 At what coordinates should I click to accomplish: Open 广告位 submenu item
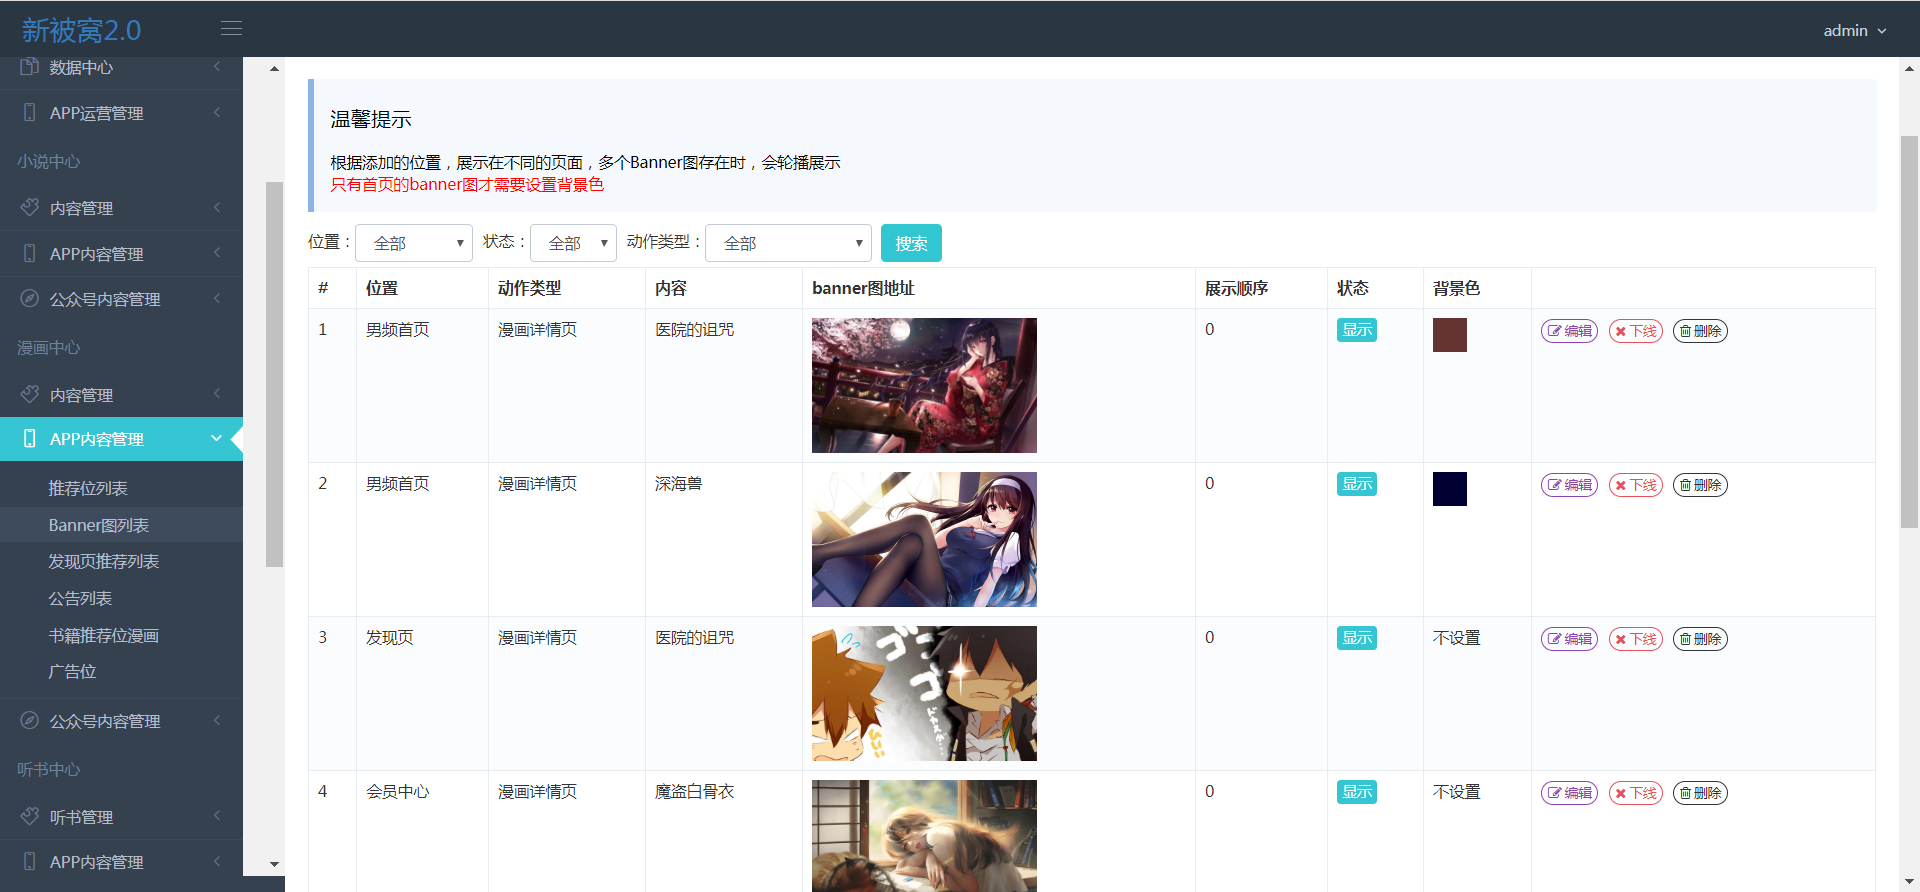click(x=72, y=671)
